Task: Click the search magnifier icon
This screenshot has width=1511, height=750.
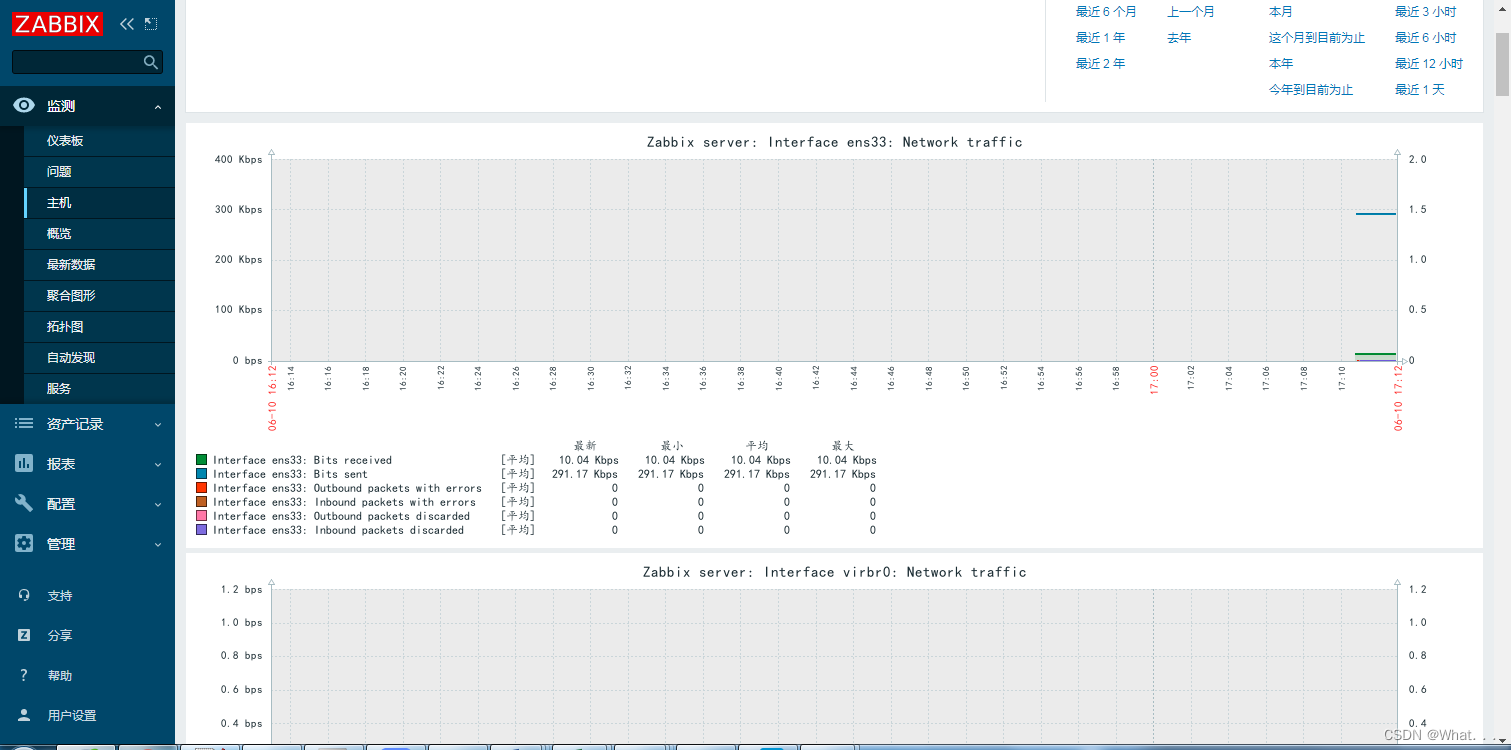Action: point(151,62)
